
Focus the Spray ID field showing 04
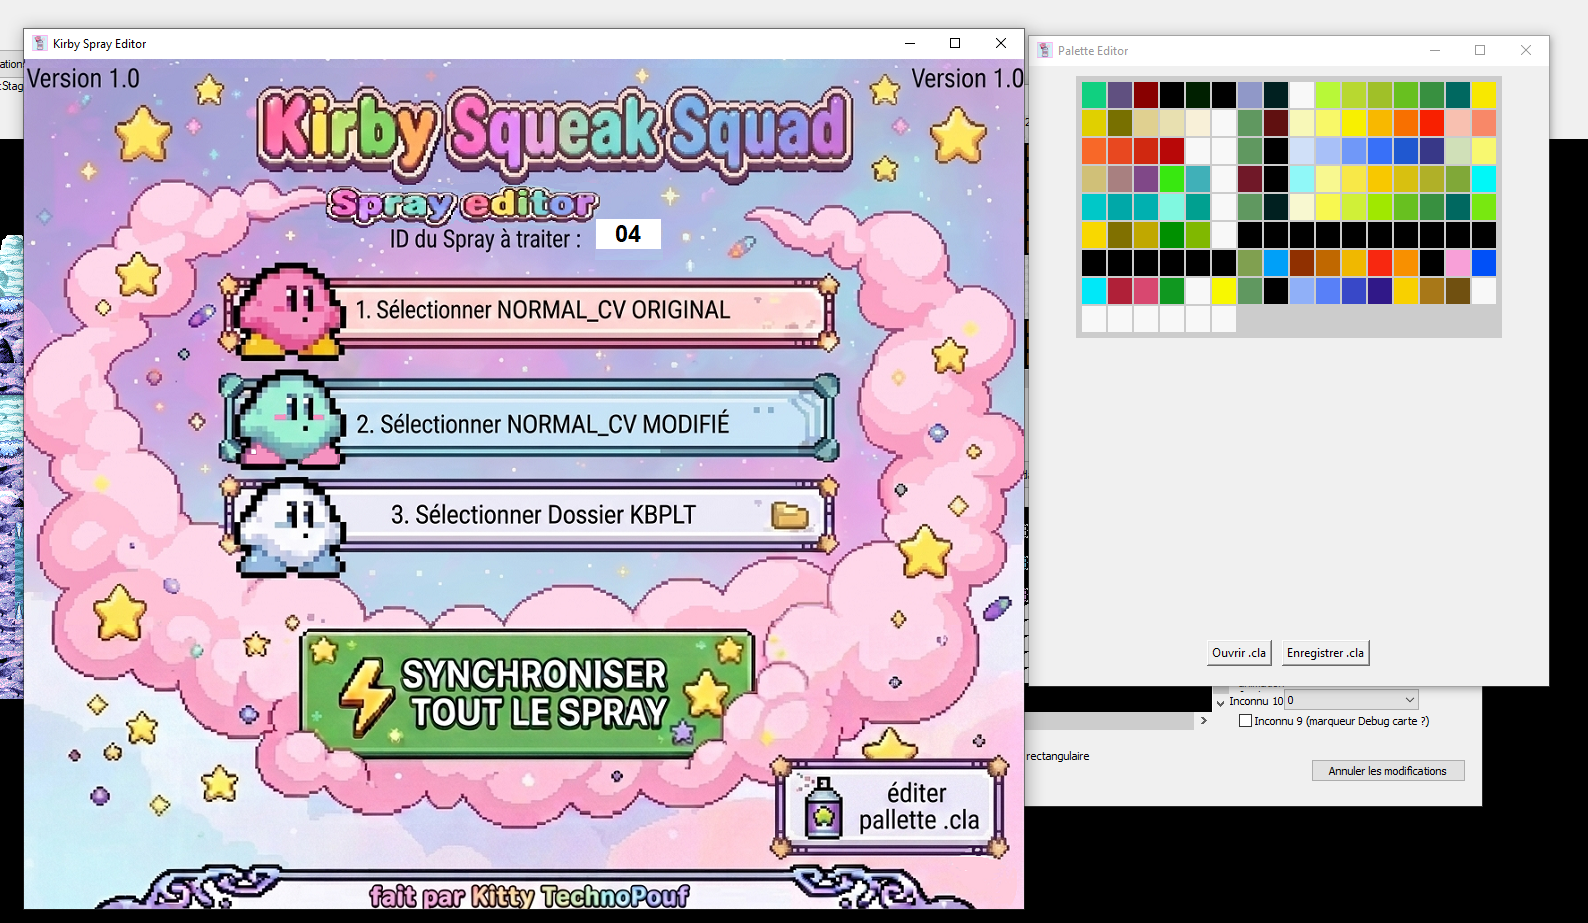coord(628,234)
